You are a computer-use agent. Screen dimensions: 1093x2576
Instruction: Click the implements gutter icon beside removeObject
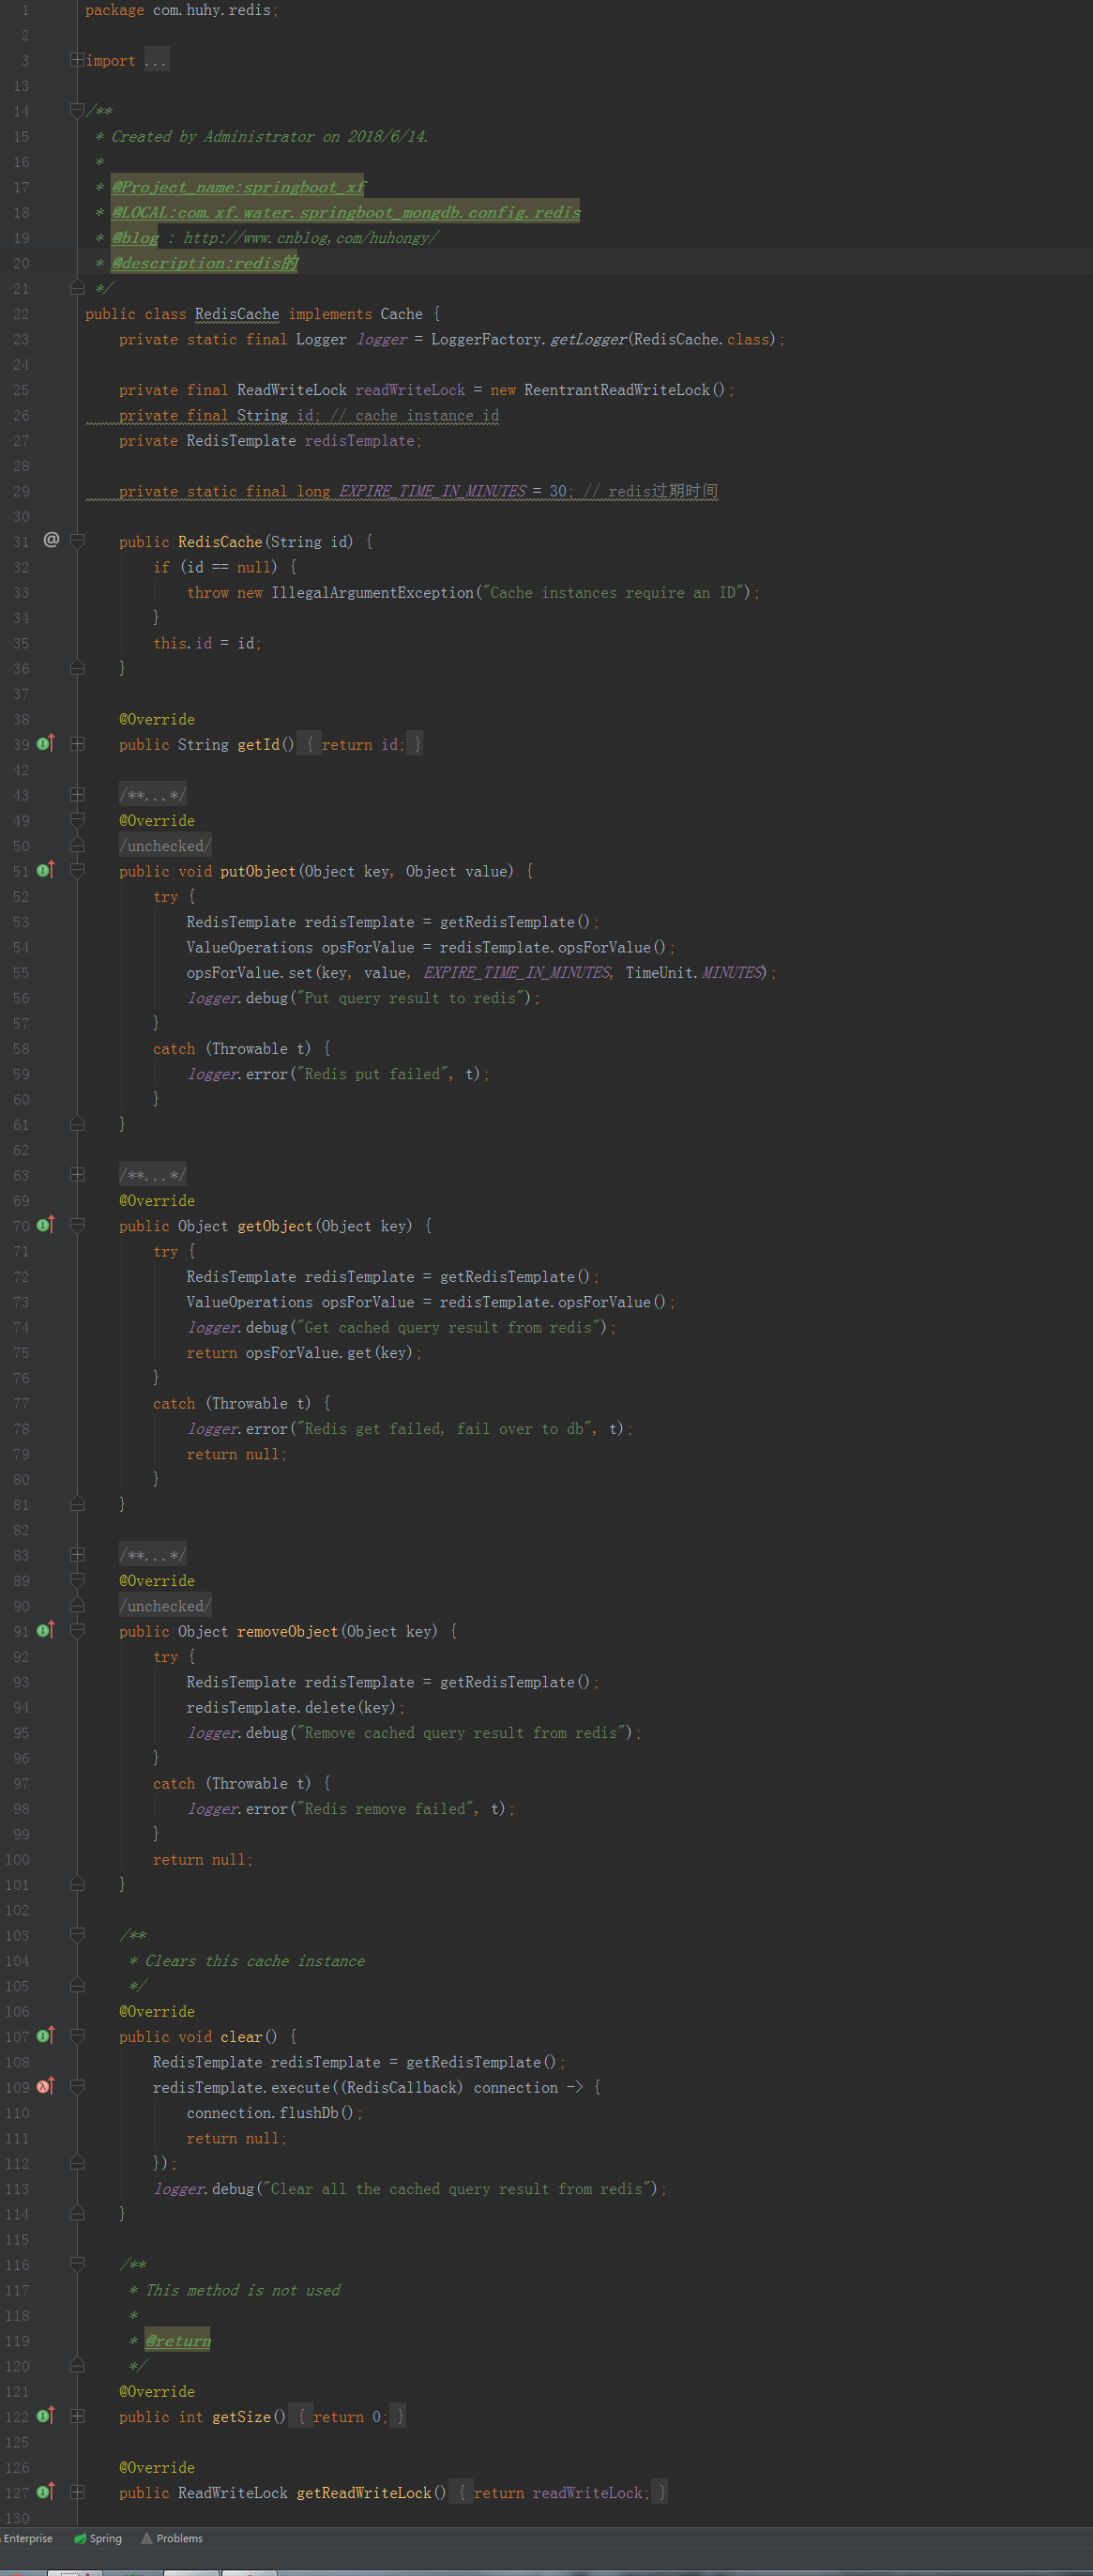tap(45, 1631)
